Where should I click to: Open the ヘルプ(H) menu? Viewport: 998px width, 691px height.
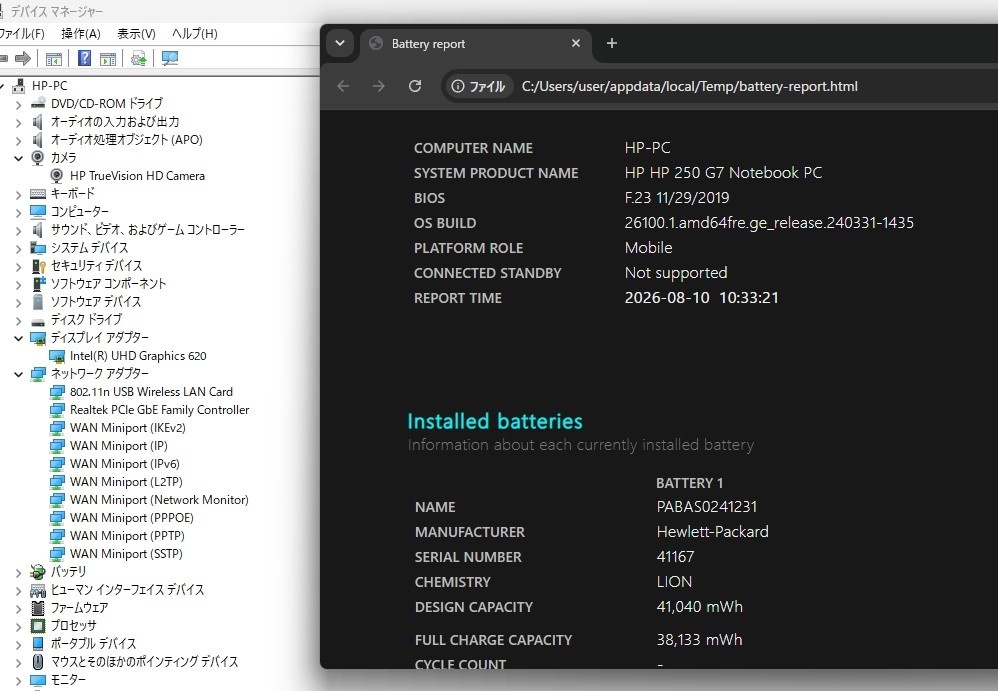195,34
